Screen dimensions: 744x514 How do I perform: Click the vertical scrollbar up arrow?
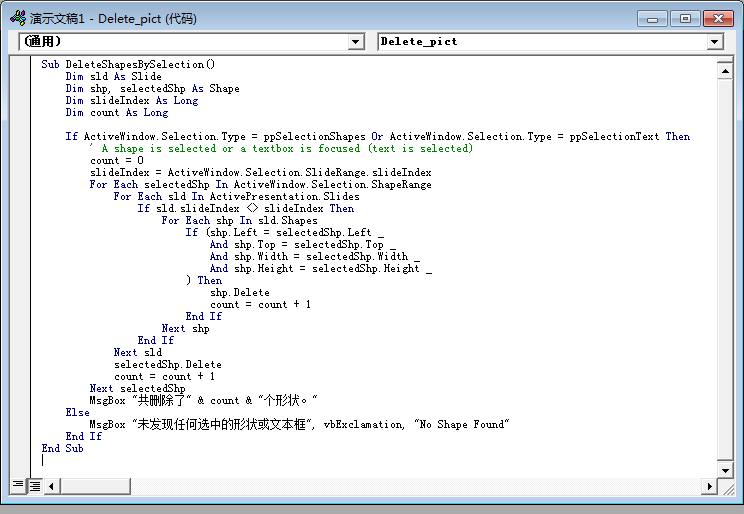click(x=725, y=72)
